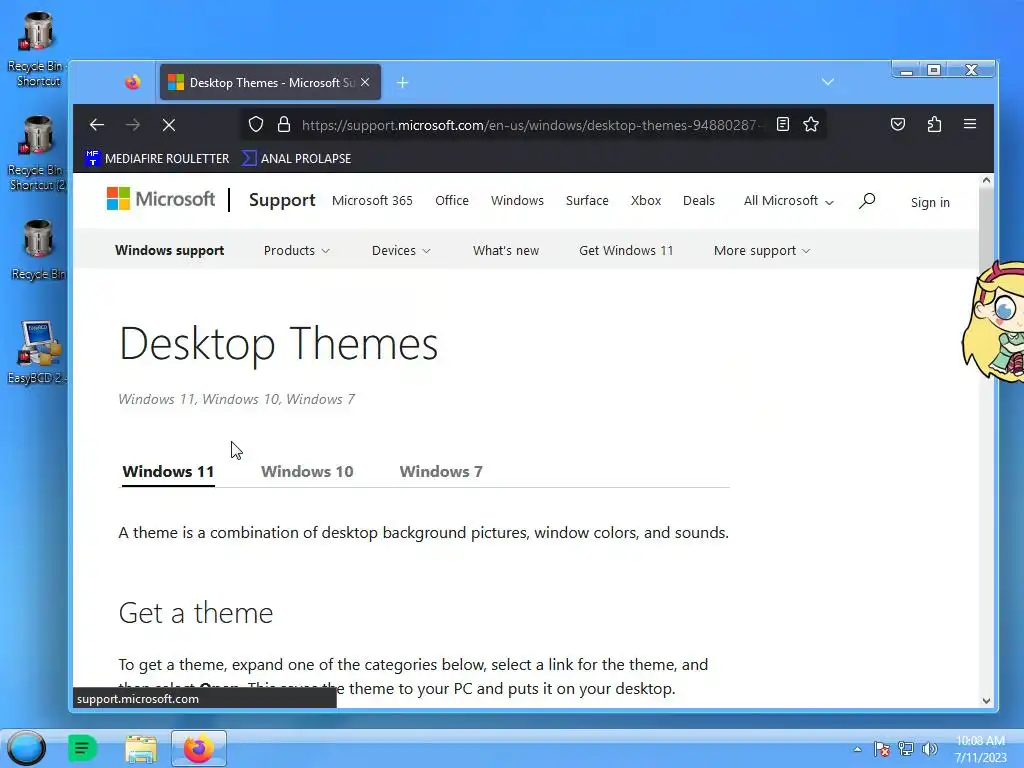The height and width of the screenshot is (768, 1024).
Task: Open the tracking protection shield icon
Action: pos(256,125)
